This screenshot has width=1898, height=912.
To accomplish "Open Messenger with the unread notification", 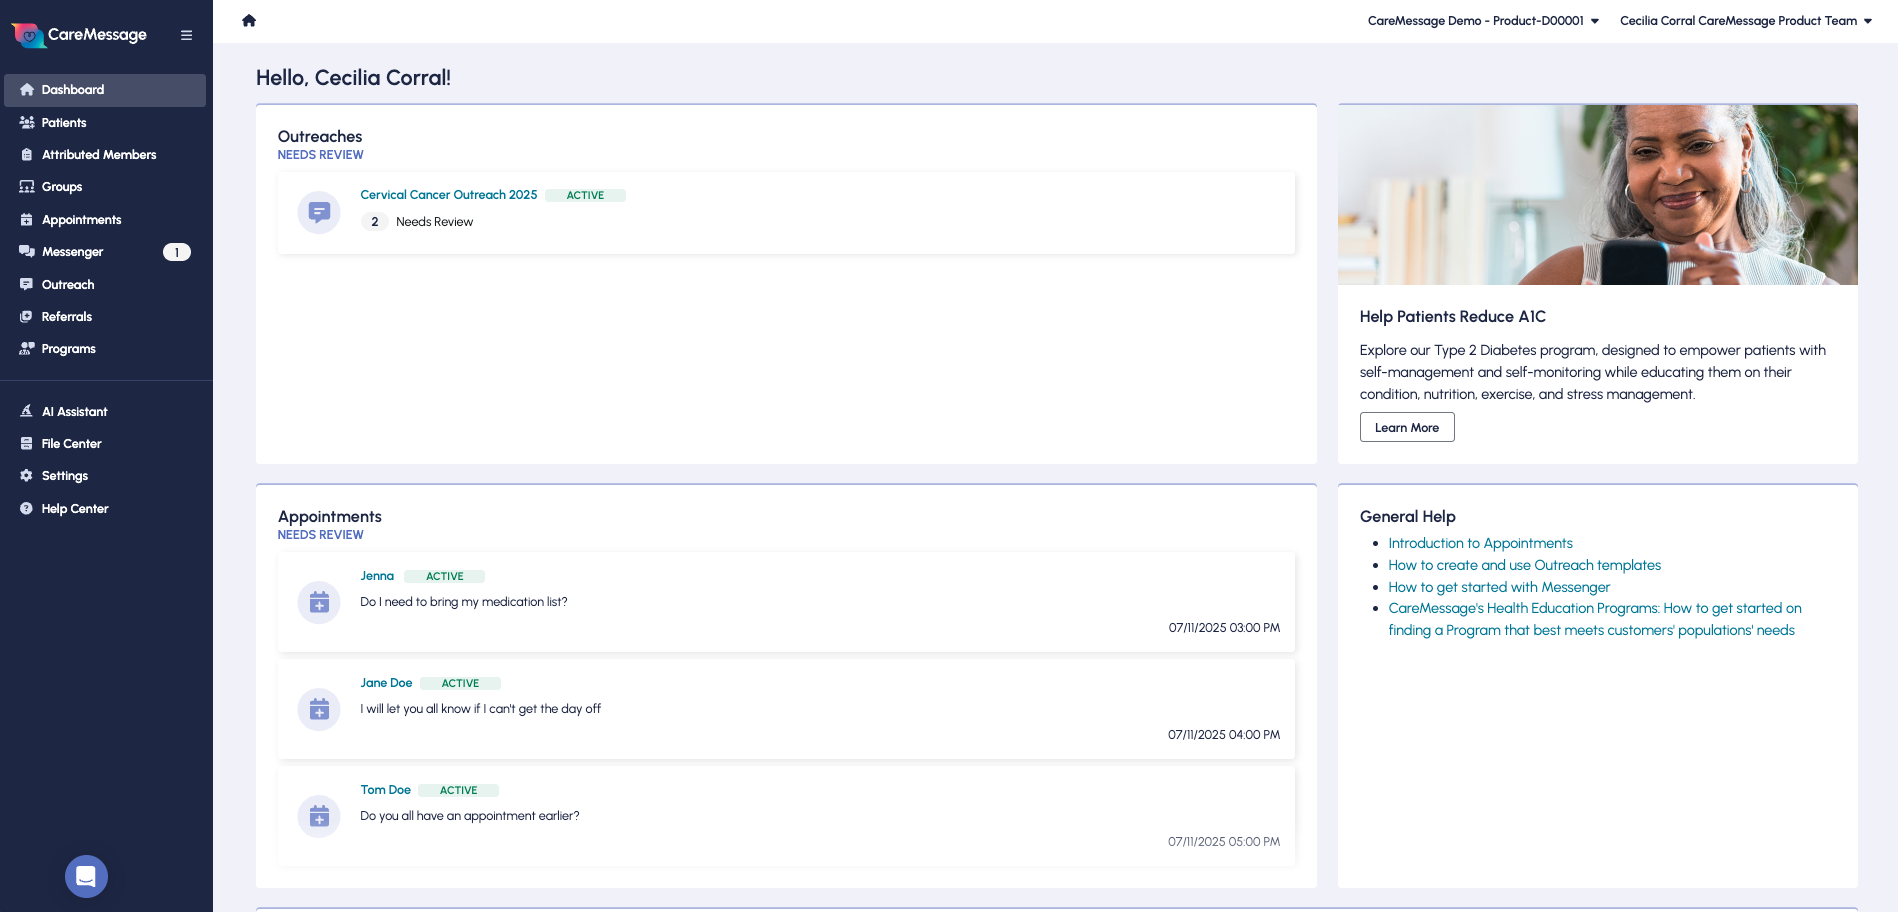I will pos(71,252).
